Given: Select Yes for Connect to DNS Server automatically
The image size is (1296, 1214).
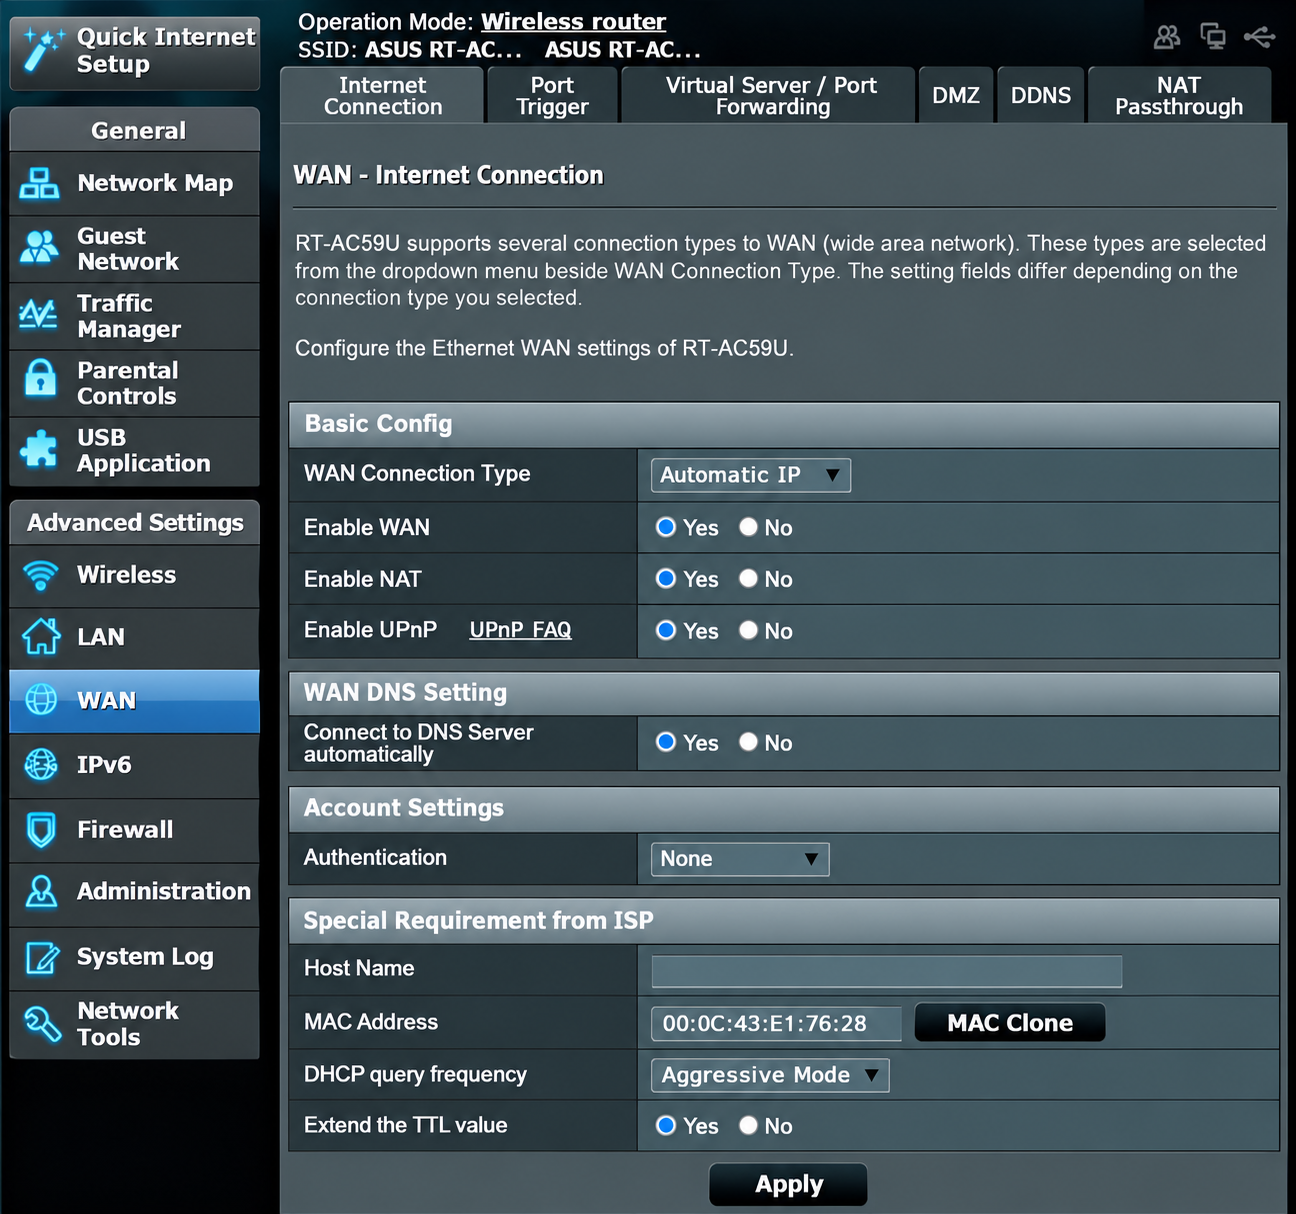Looking at the screenshot, I should [666, 742].
